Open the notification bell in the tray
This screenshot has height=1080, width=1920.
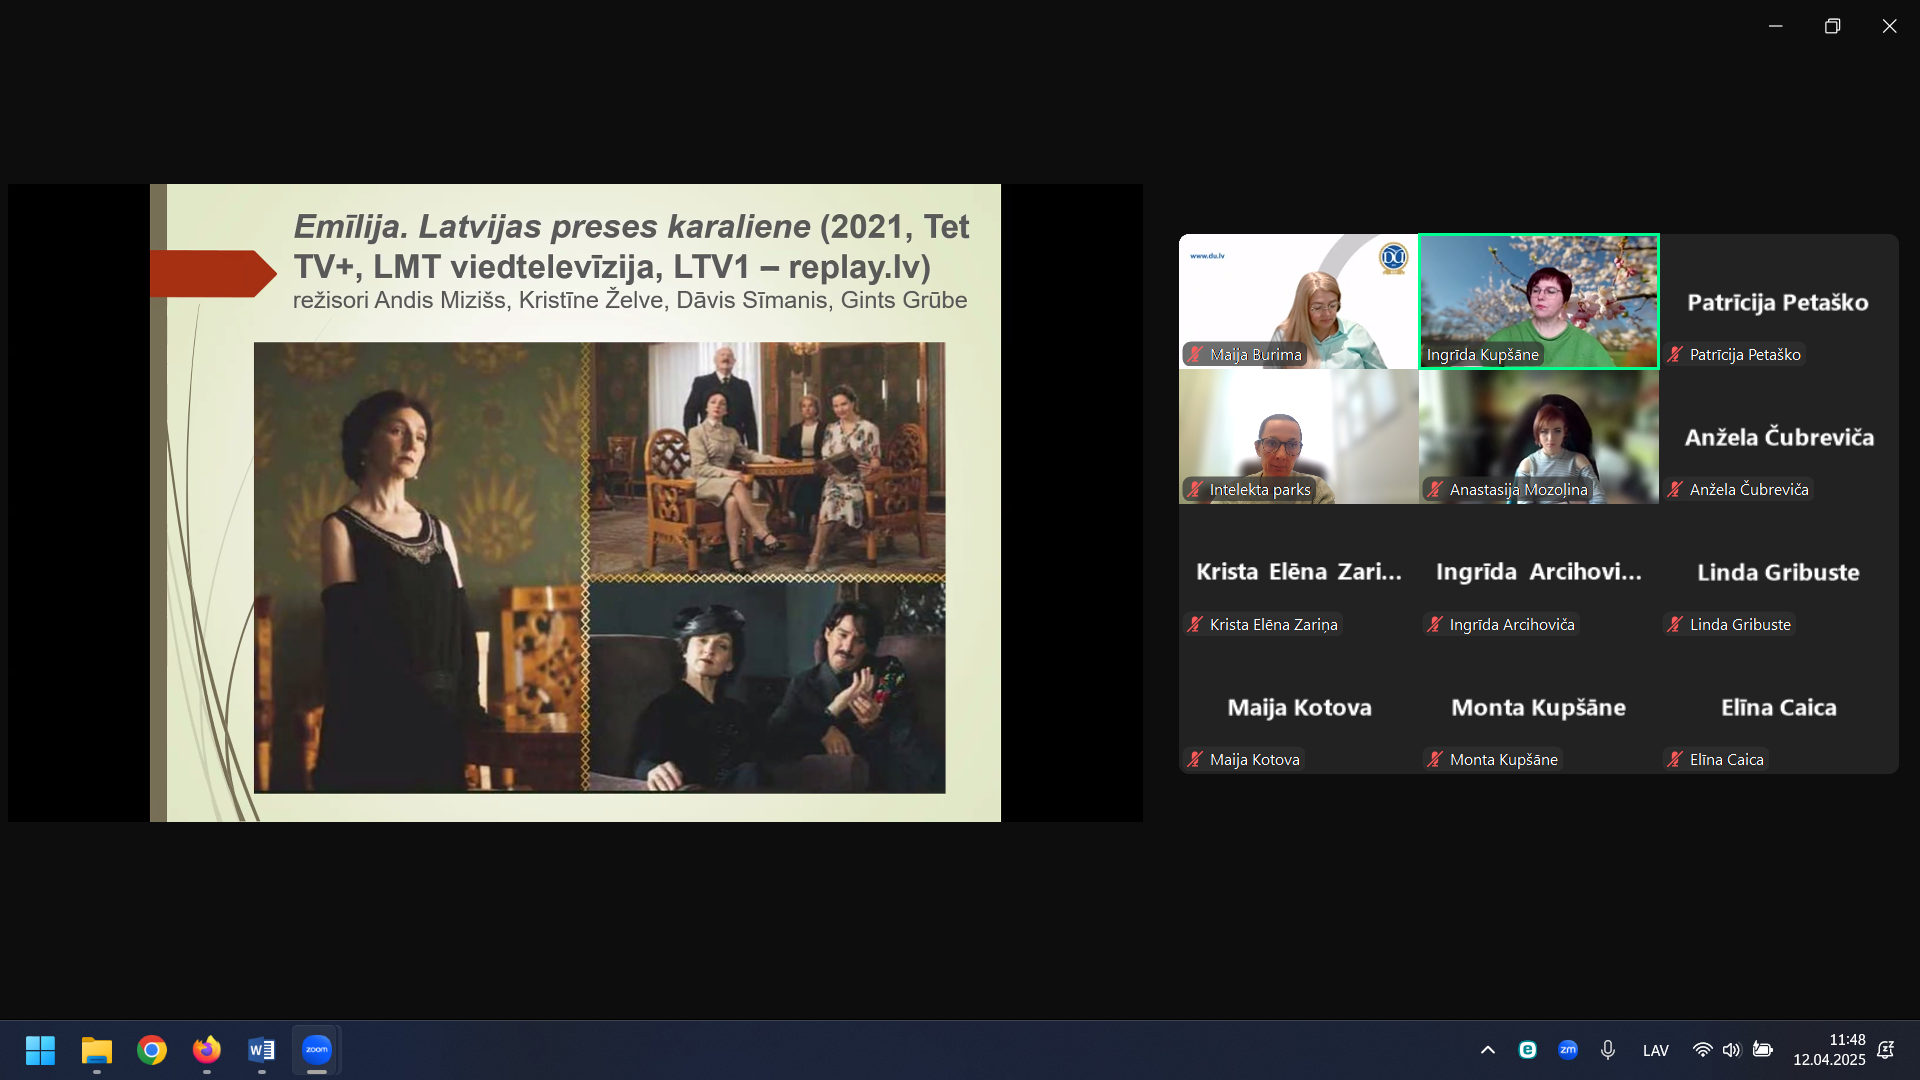[1886, 1050]
